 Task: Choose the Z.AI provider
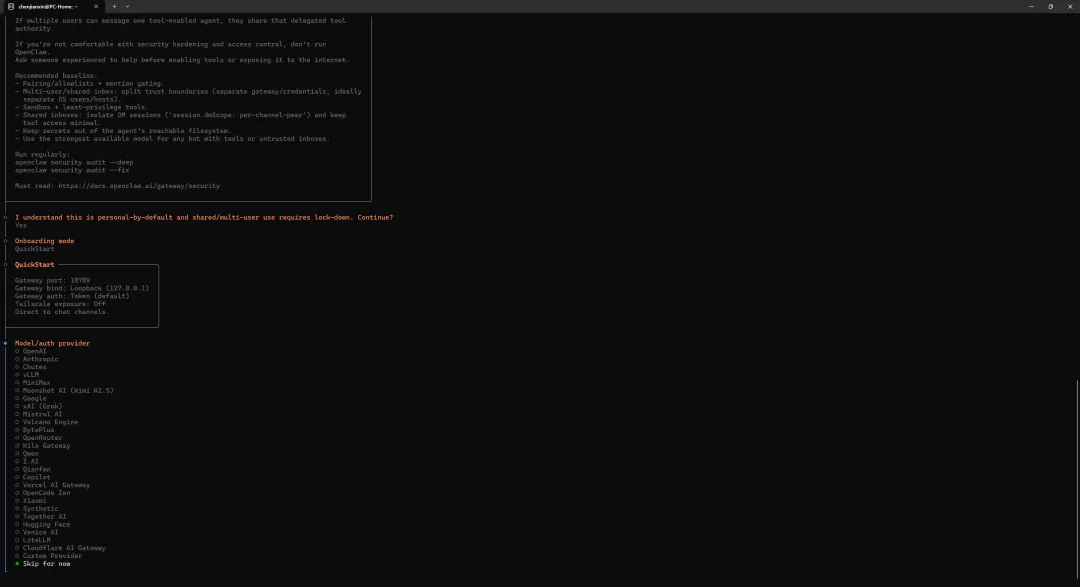coord(27,462)
